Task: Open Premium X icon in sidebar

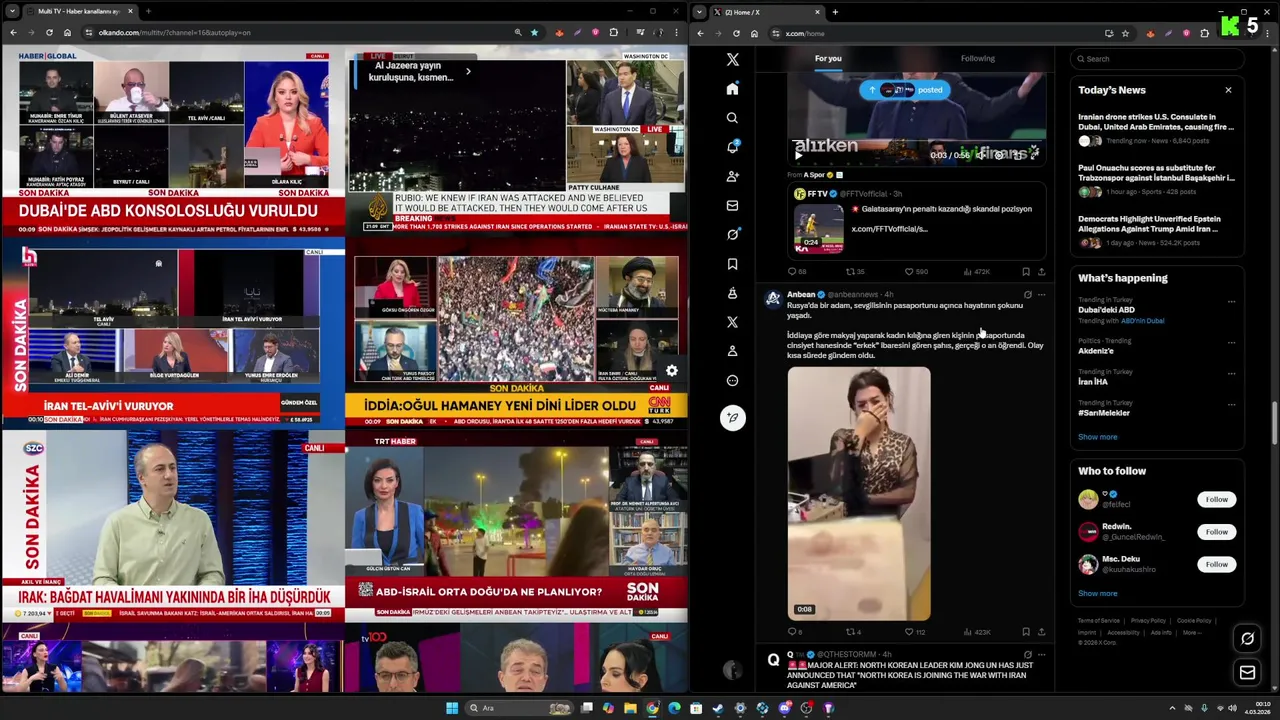Action: (732, 322)
